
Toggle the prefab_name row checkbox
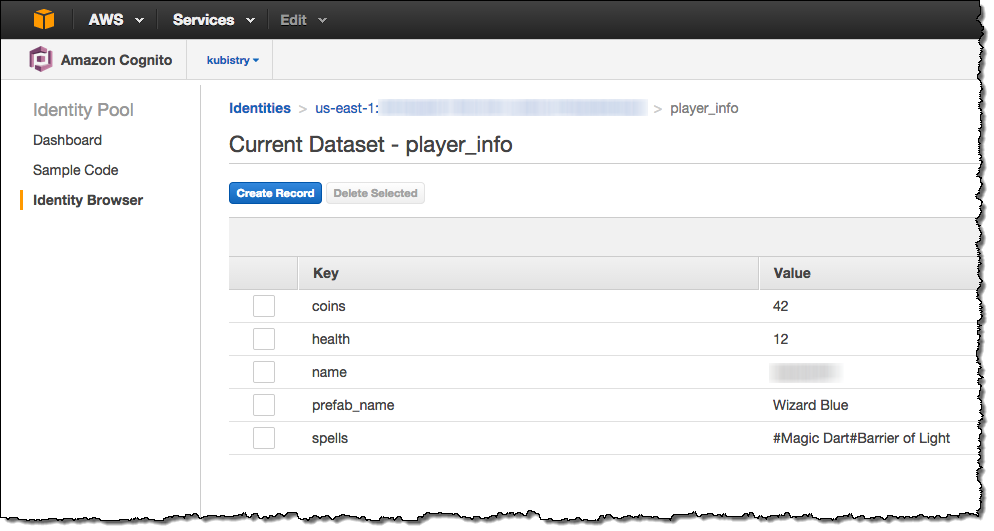264,405
